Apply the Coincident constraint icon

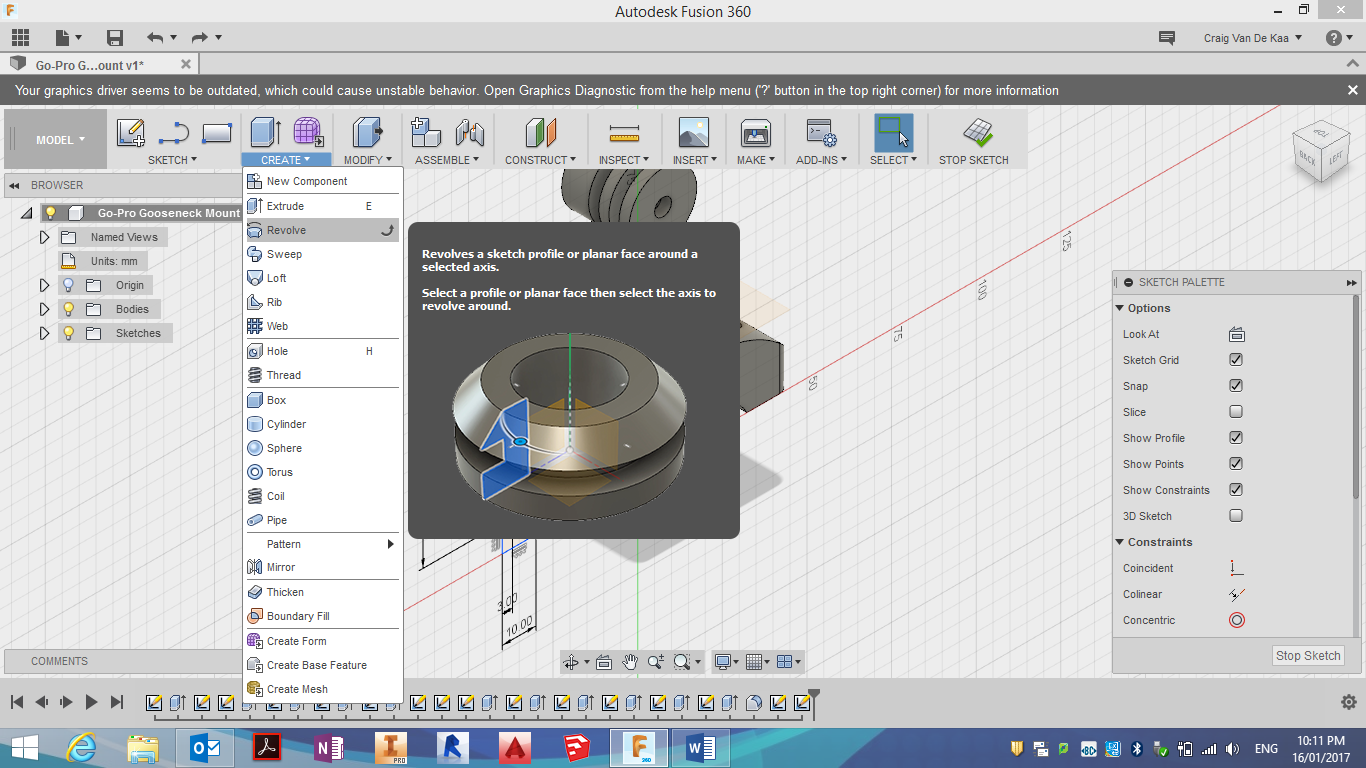[x=1237, y=568]
